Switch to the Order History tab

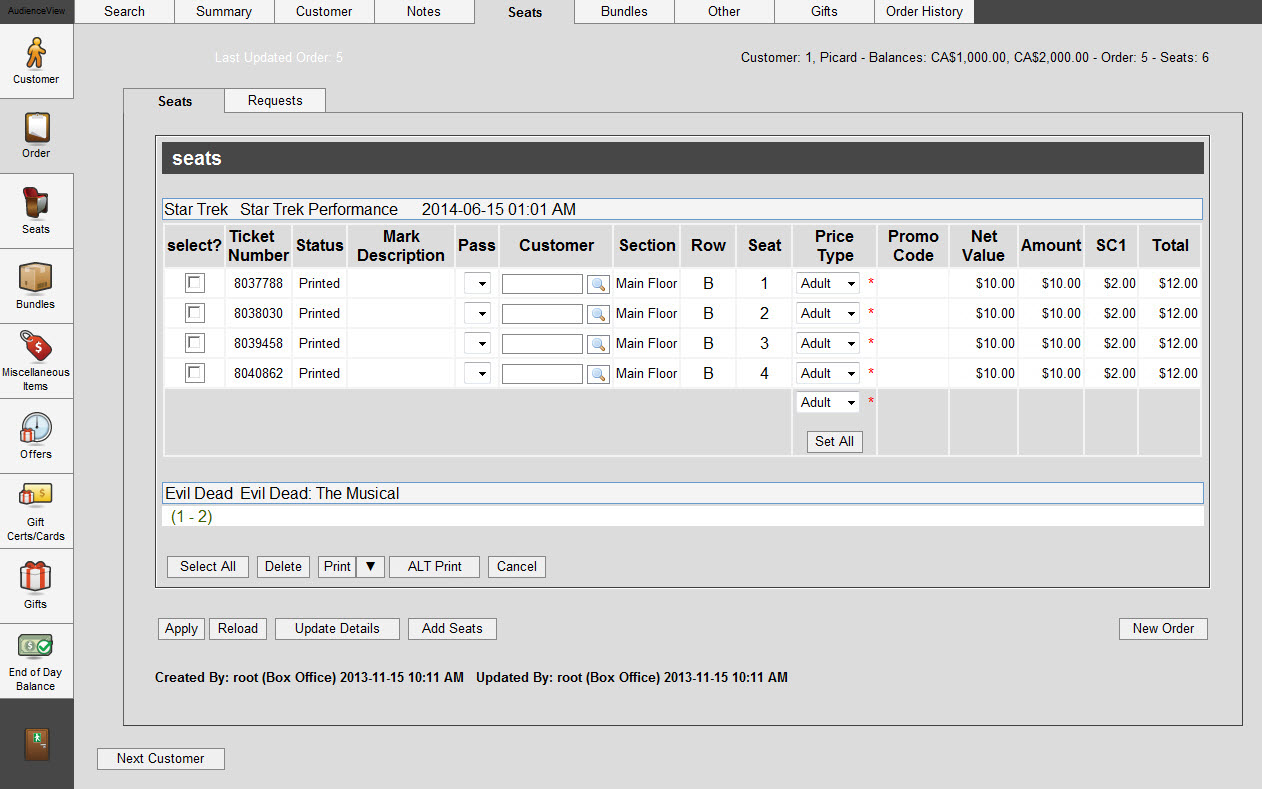tap(925, 11)
